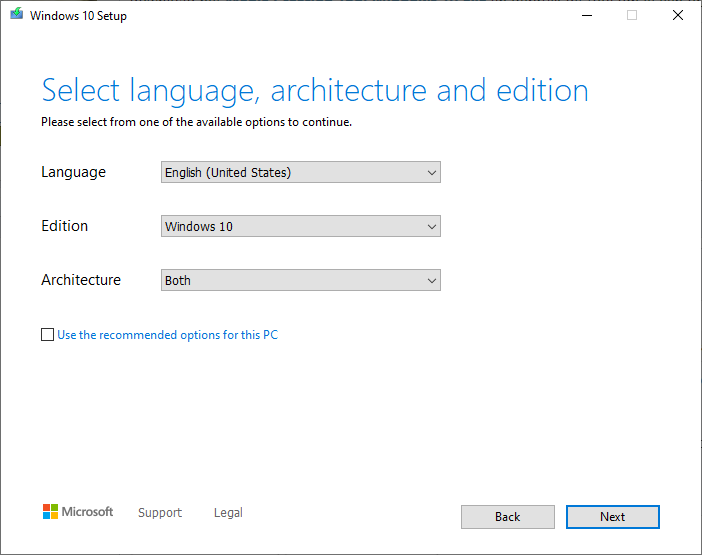
Task: Click the Windows 10 edition field
Action: click(290, 227)
